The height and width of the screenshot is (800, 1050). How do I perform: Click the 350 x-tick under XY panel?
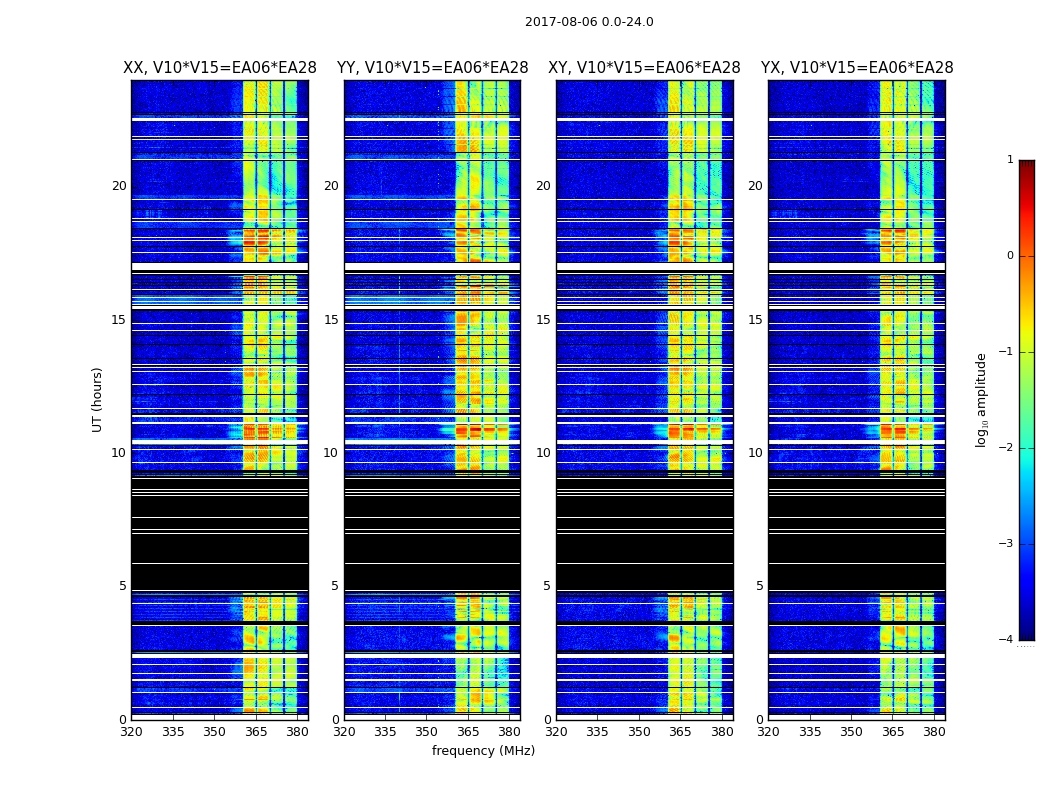(x=639, y=731)
